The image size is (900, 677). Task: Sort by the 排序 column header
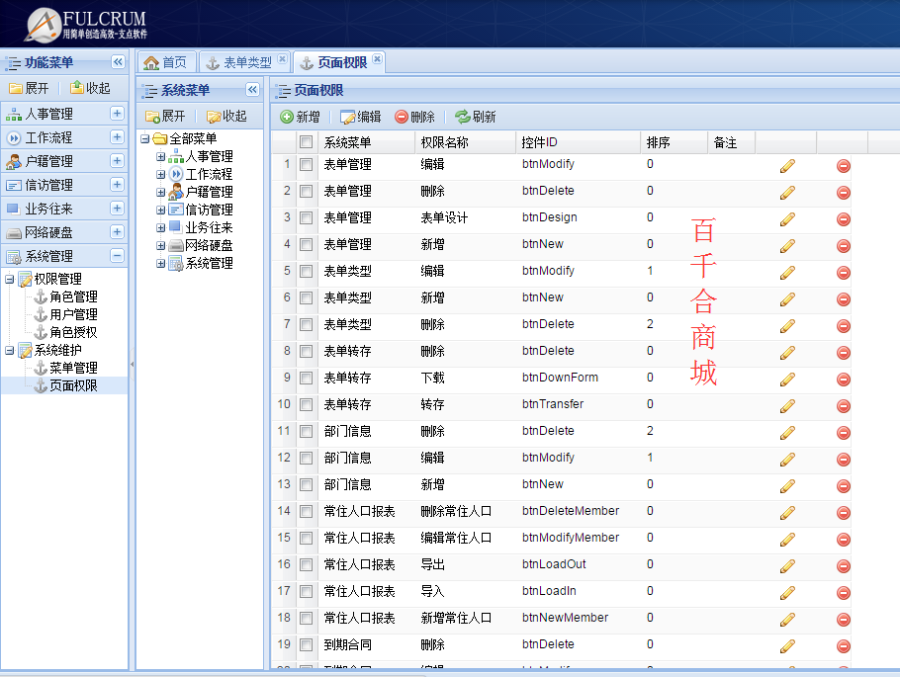pyautogui.click(x=673, y=142)
